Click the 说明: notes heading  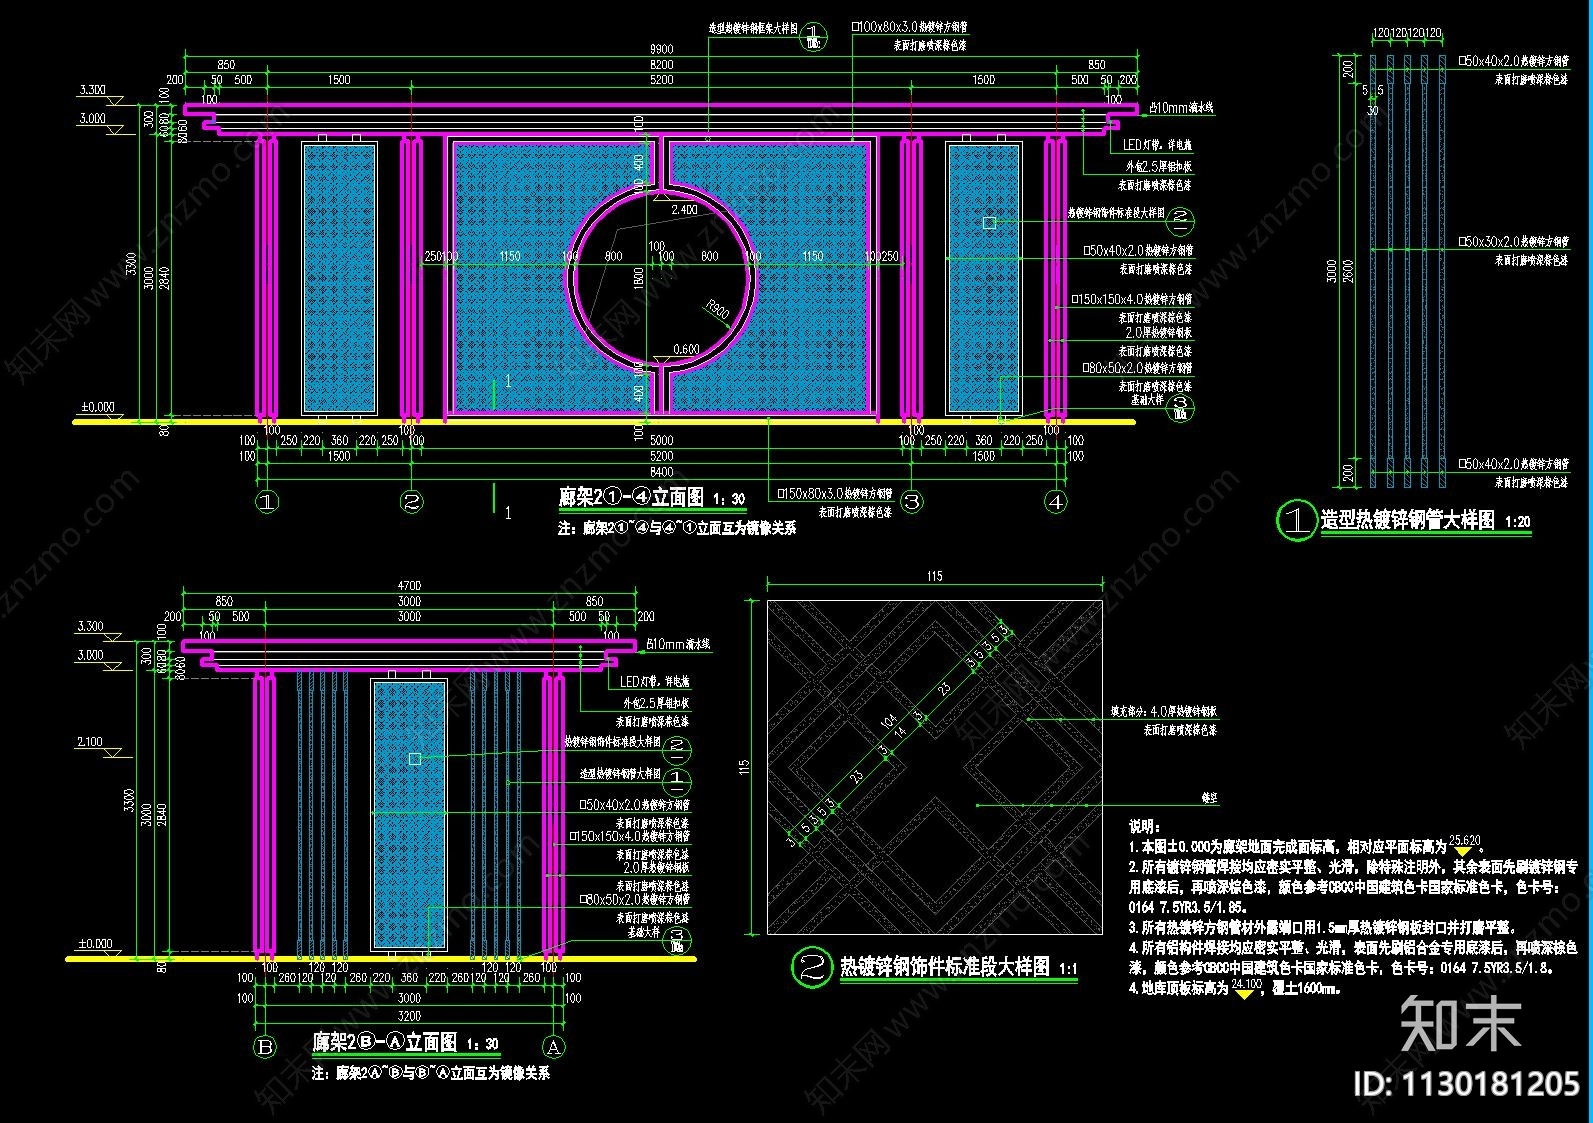[1143, 827]
